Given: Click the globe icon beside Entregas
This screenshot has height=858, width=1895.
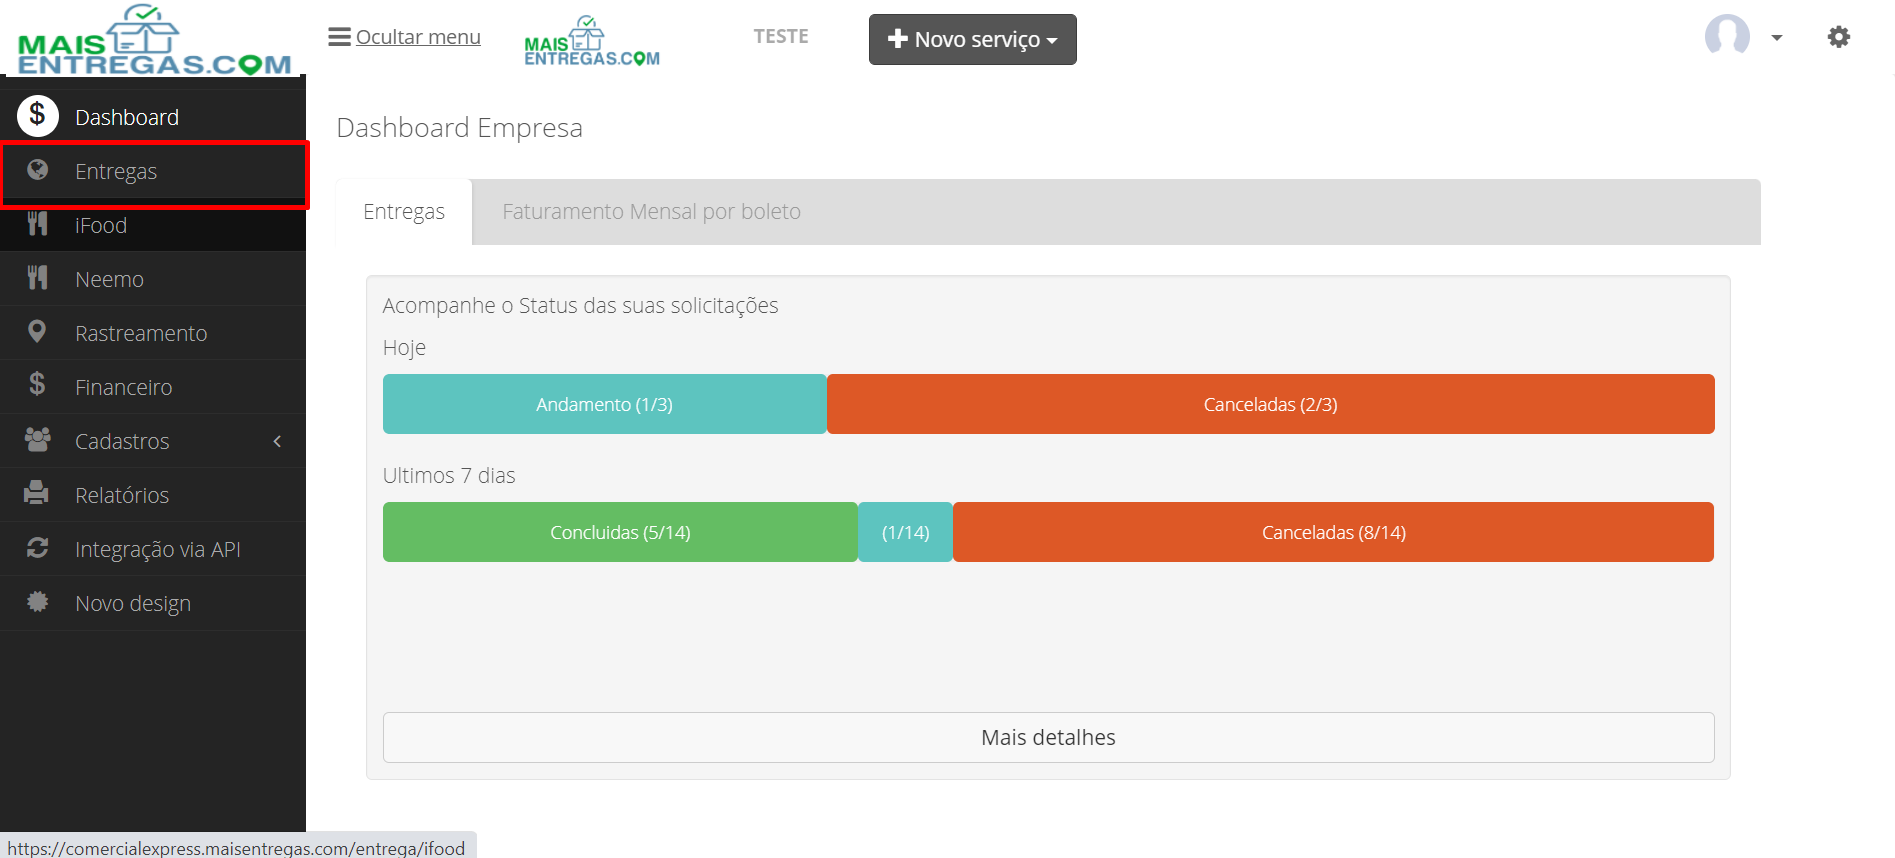Looking at the screenshot, I should coord(38,170).
